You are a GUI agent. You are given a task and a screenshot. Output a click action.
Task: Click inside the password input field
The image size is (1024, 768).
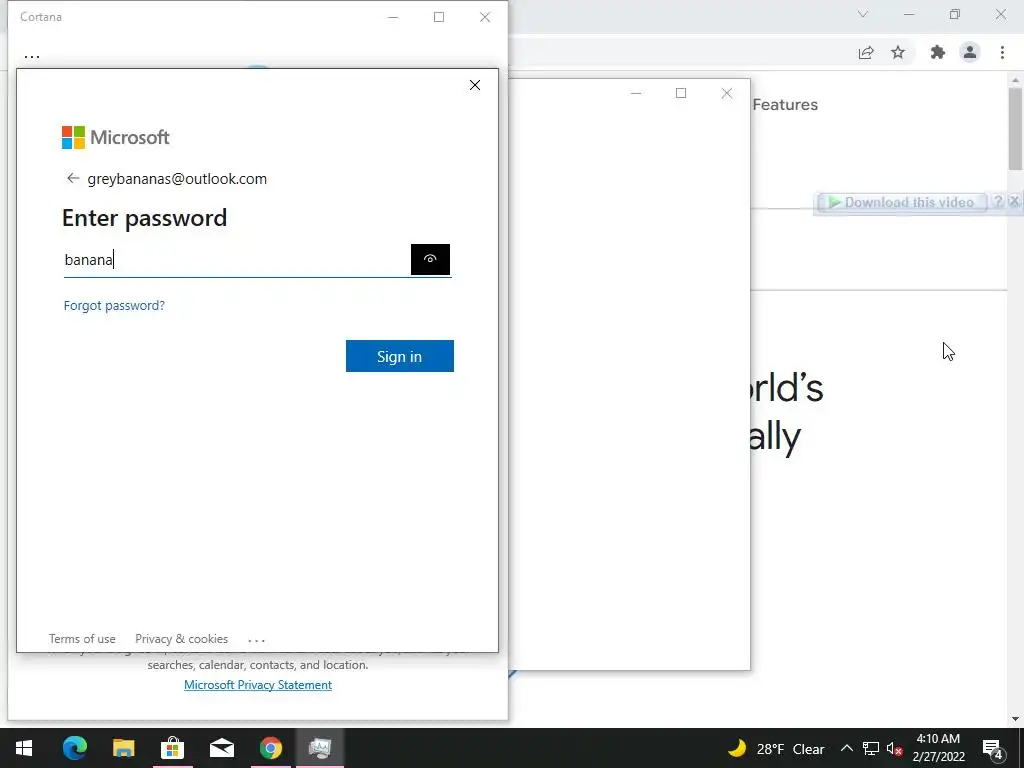coord(236,259)
